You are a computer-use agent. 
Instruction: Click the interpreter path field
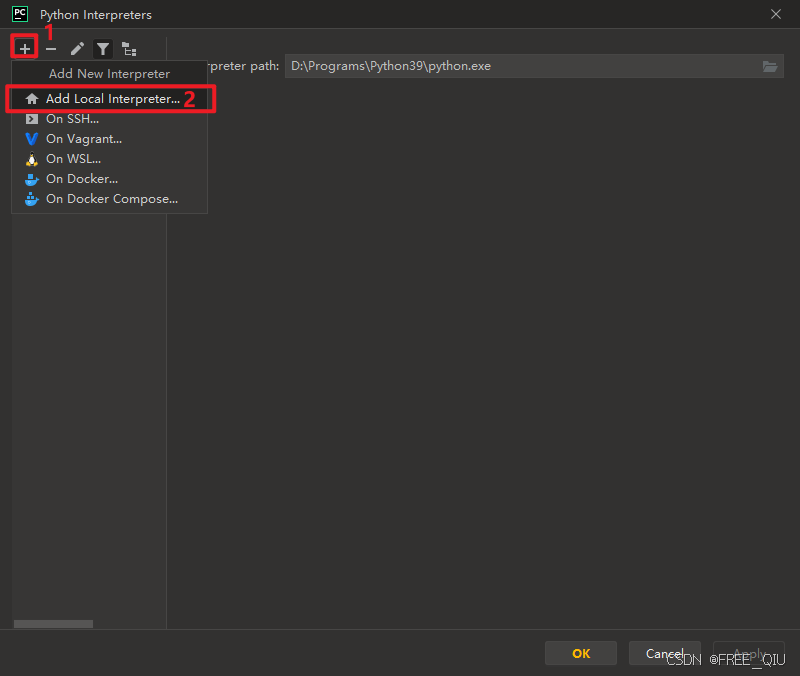534,66
